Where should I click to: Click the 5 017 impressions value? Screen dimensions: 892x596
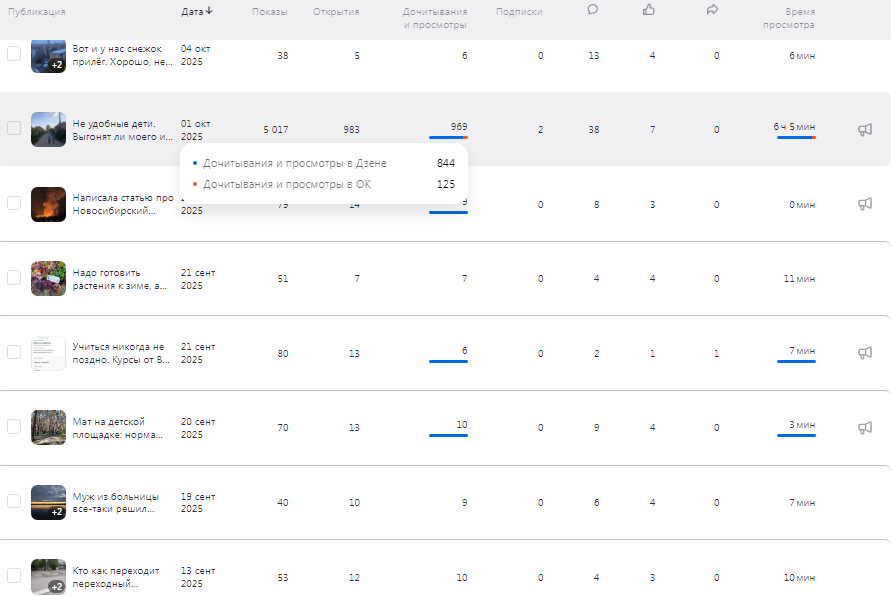pyautogui.click(x=276, y=130)
